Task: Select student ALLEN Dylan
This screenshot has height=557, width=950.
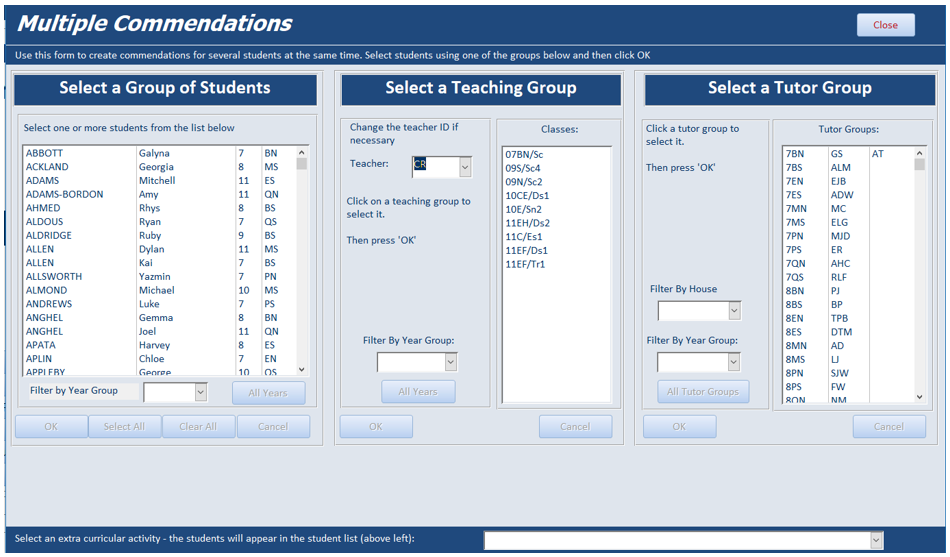Action: coord(159,249)
